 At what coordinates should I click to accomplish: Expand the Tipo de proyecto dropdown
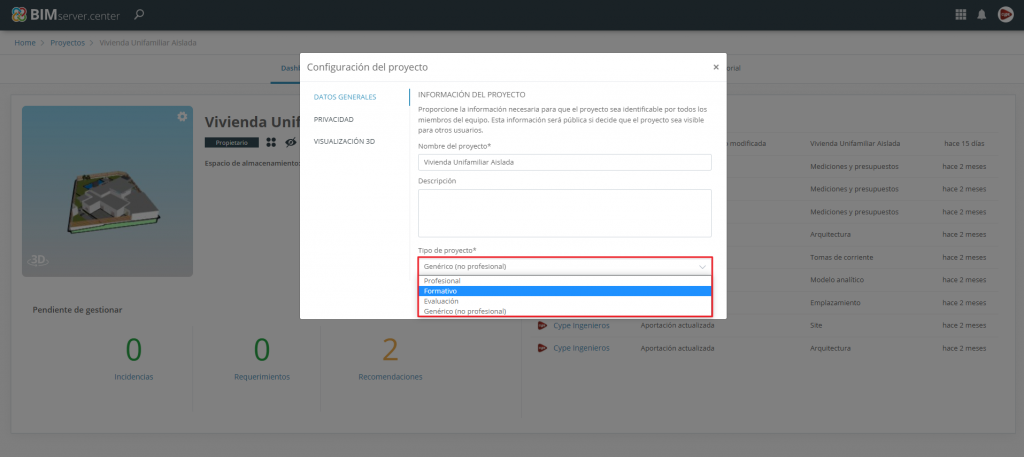tap(564, 267)
